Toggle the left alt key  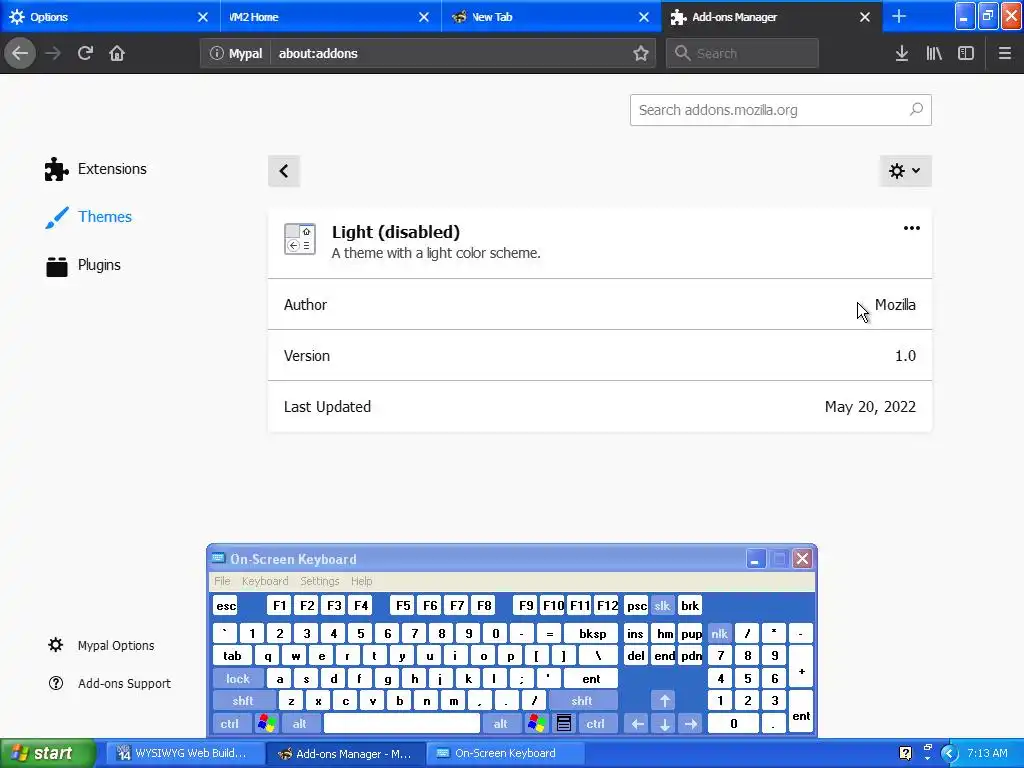(300, 724)
